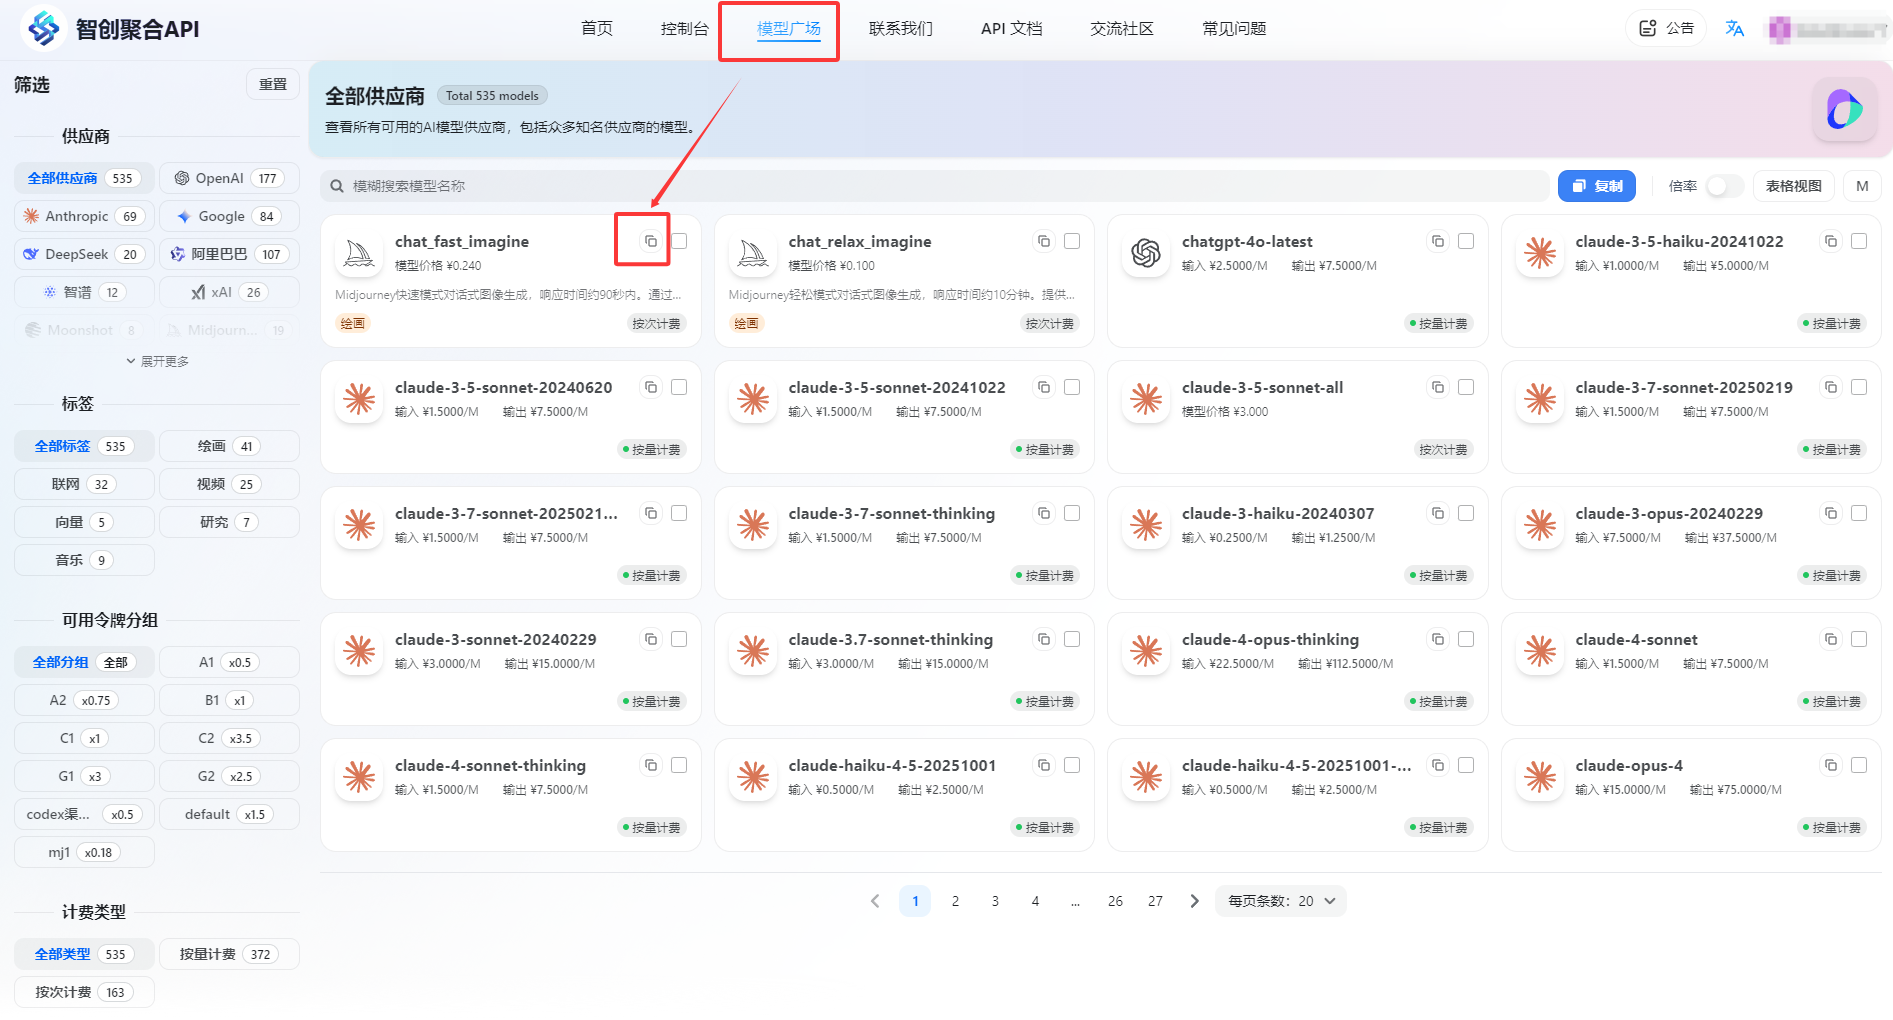Open the 每页条数 page size dropdown
This screenshot has width=1893, height=1020.
coord(1280,900)
